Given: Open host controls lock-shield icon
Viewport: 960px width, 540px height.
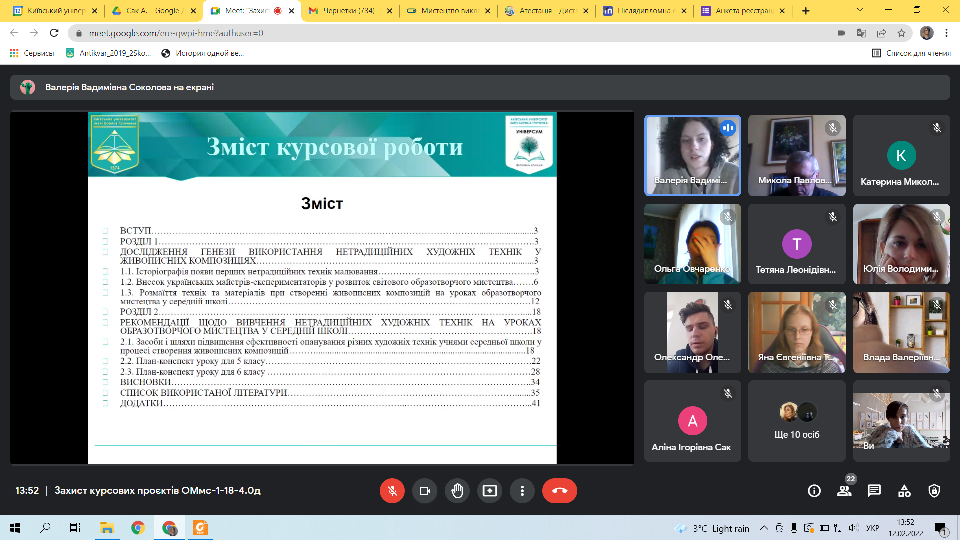Looking at the screenshot, I should tap(934, 491).
